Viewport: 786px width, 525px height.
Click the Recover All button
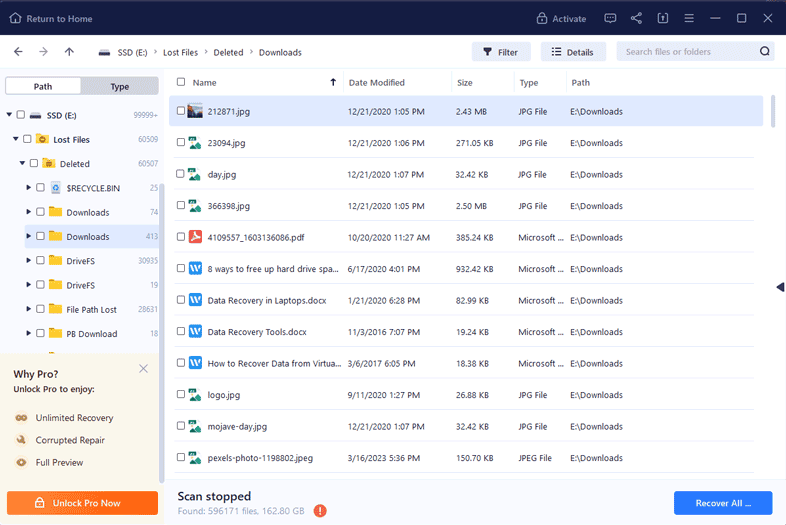pyautogui.click(x=723, y=503)
